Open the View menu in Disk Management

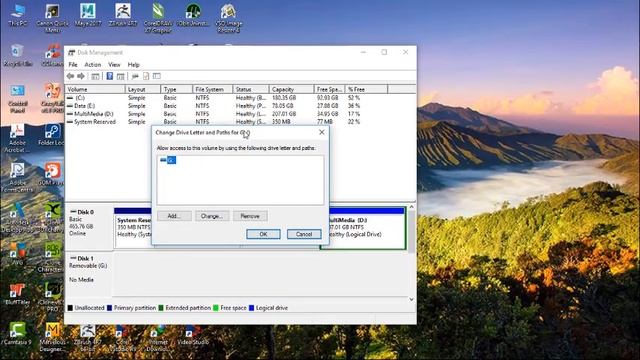click(x=114, y=64)
